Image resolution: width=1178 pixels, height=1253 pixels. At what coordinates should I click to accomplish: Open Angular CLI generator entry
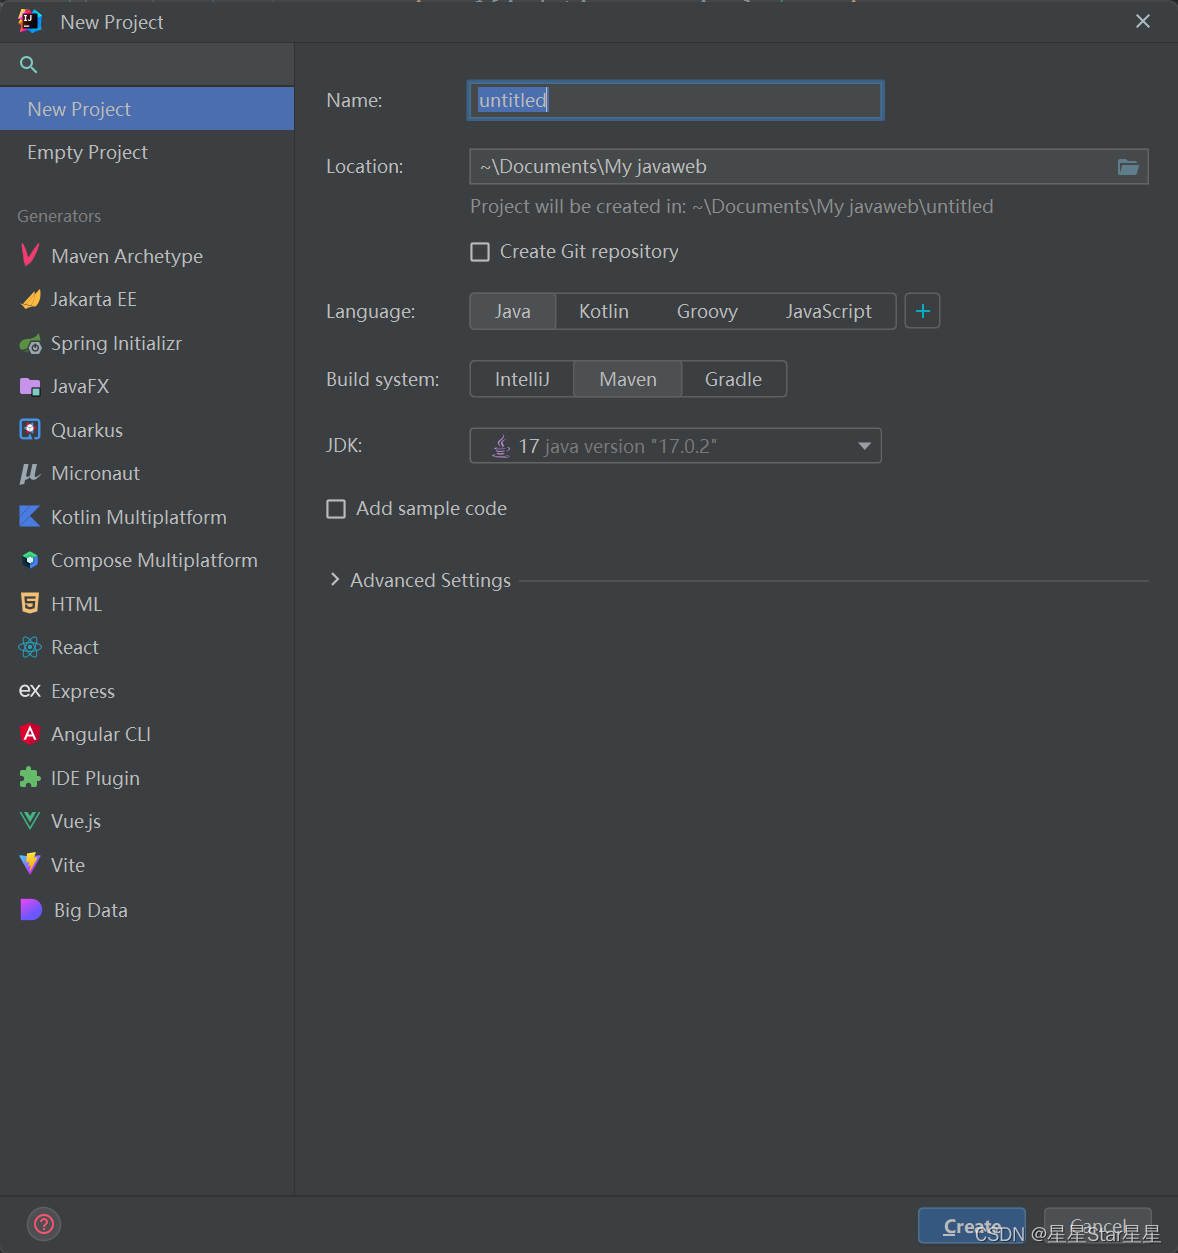(x=147, y=734)
